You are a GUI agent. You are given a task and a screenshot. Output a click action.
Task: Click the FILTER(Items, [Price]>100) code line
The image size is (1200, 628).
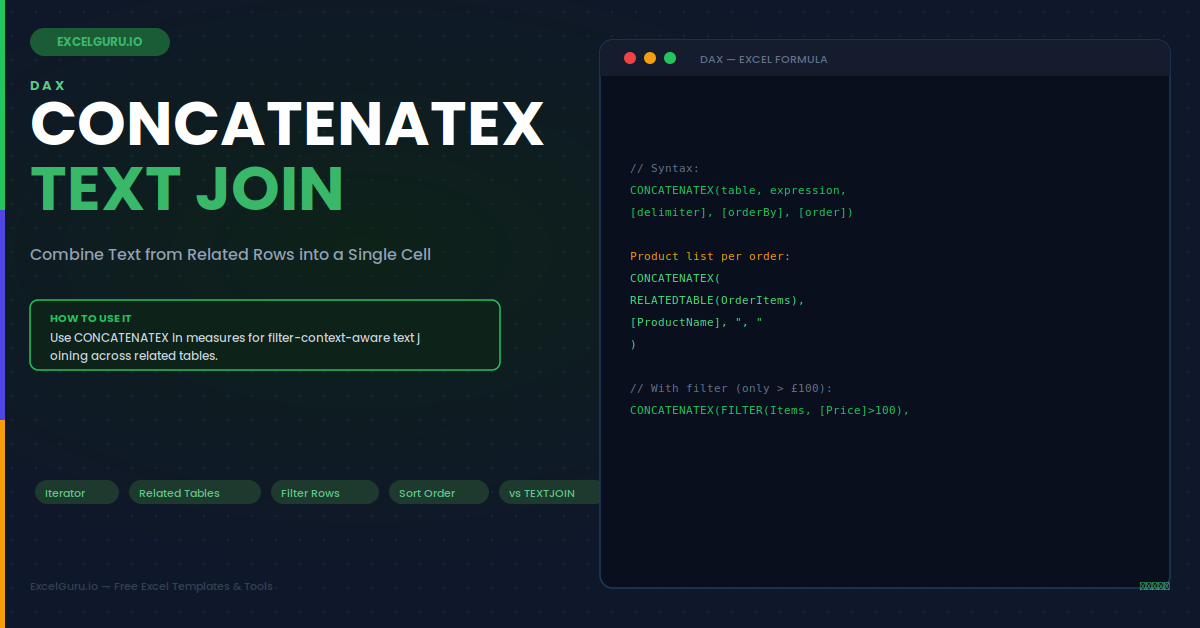pyautogui.click(x=770, y=410)
